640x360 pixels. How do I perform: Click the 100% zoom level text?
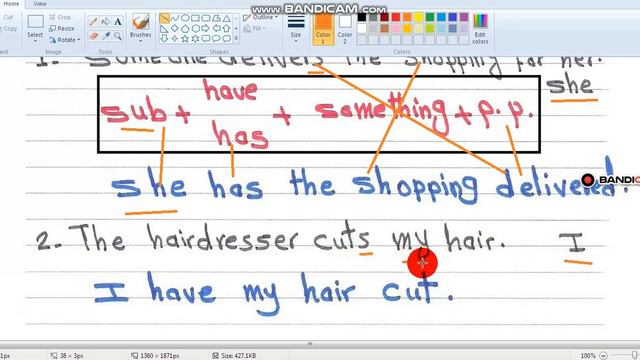[588, 356]
